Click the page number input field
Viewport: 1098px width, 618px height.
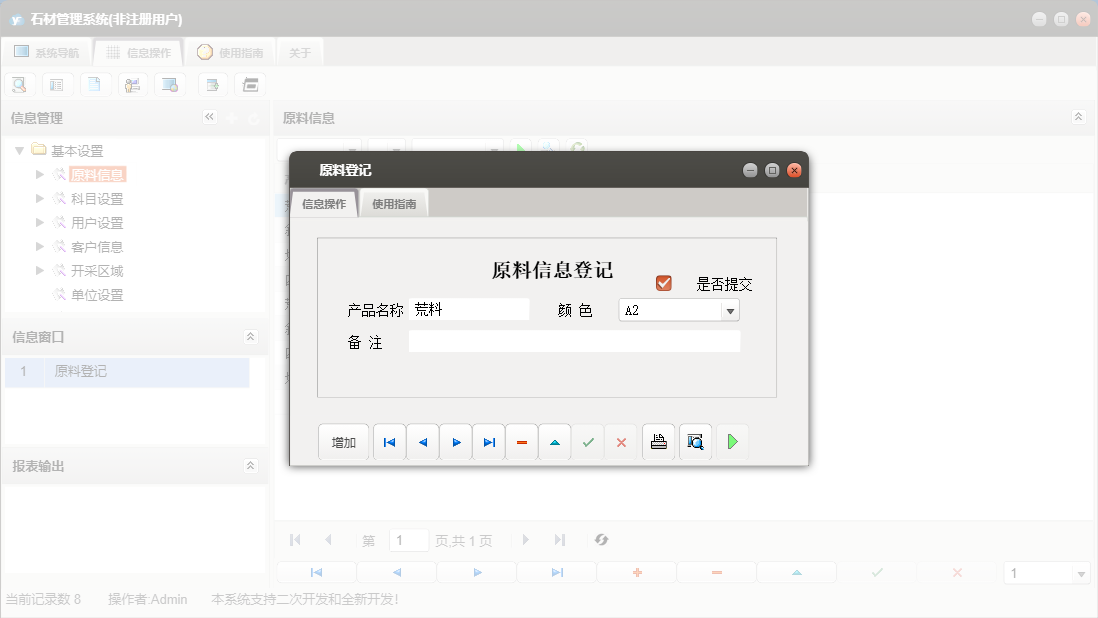pos(409,539)
